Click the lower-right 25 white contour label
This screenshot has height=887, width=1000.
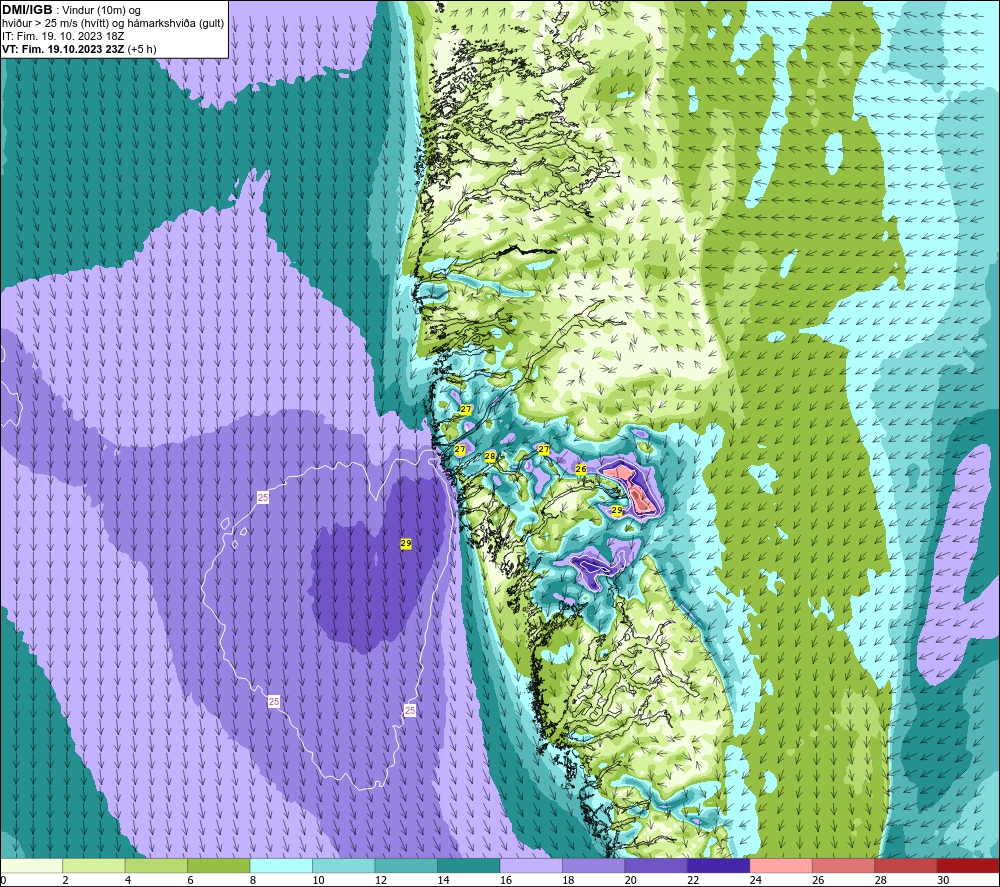pyautogui.click(x=409, y=710)
